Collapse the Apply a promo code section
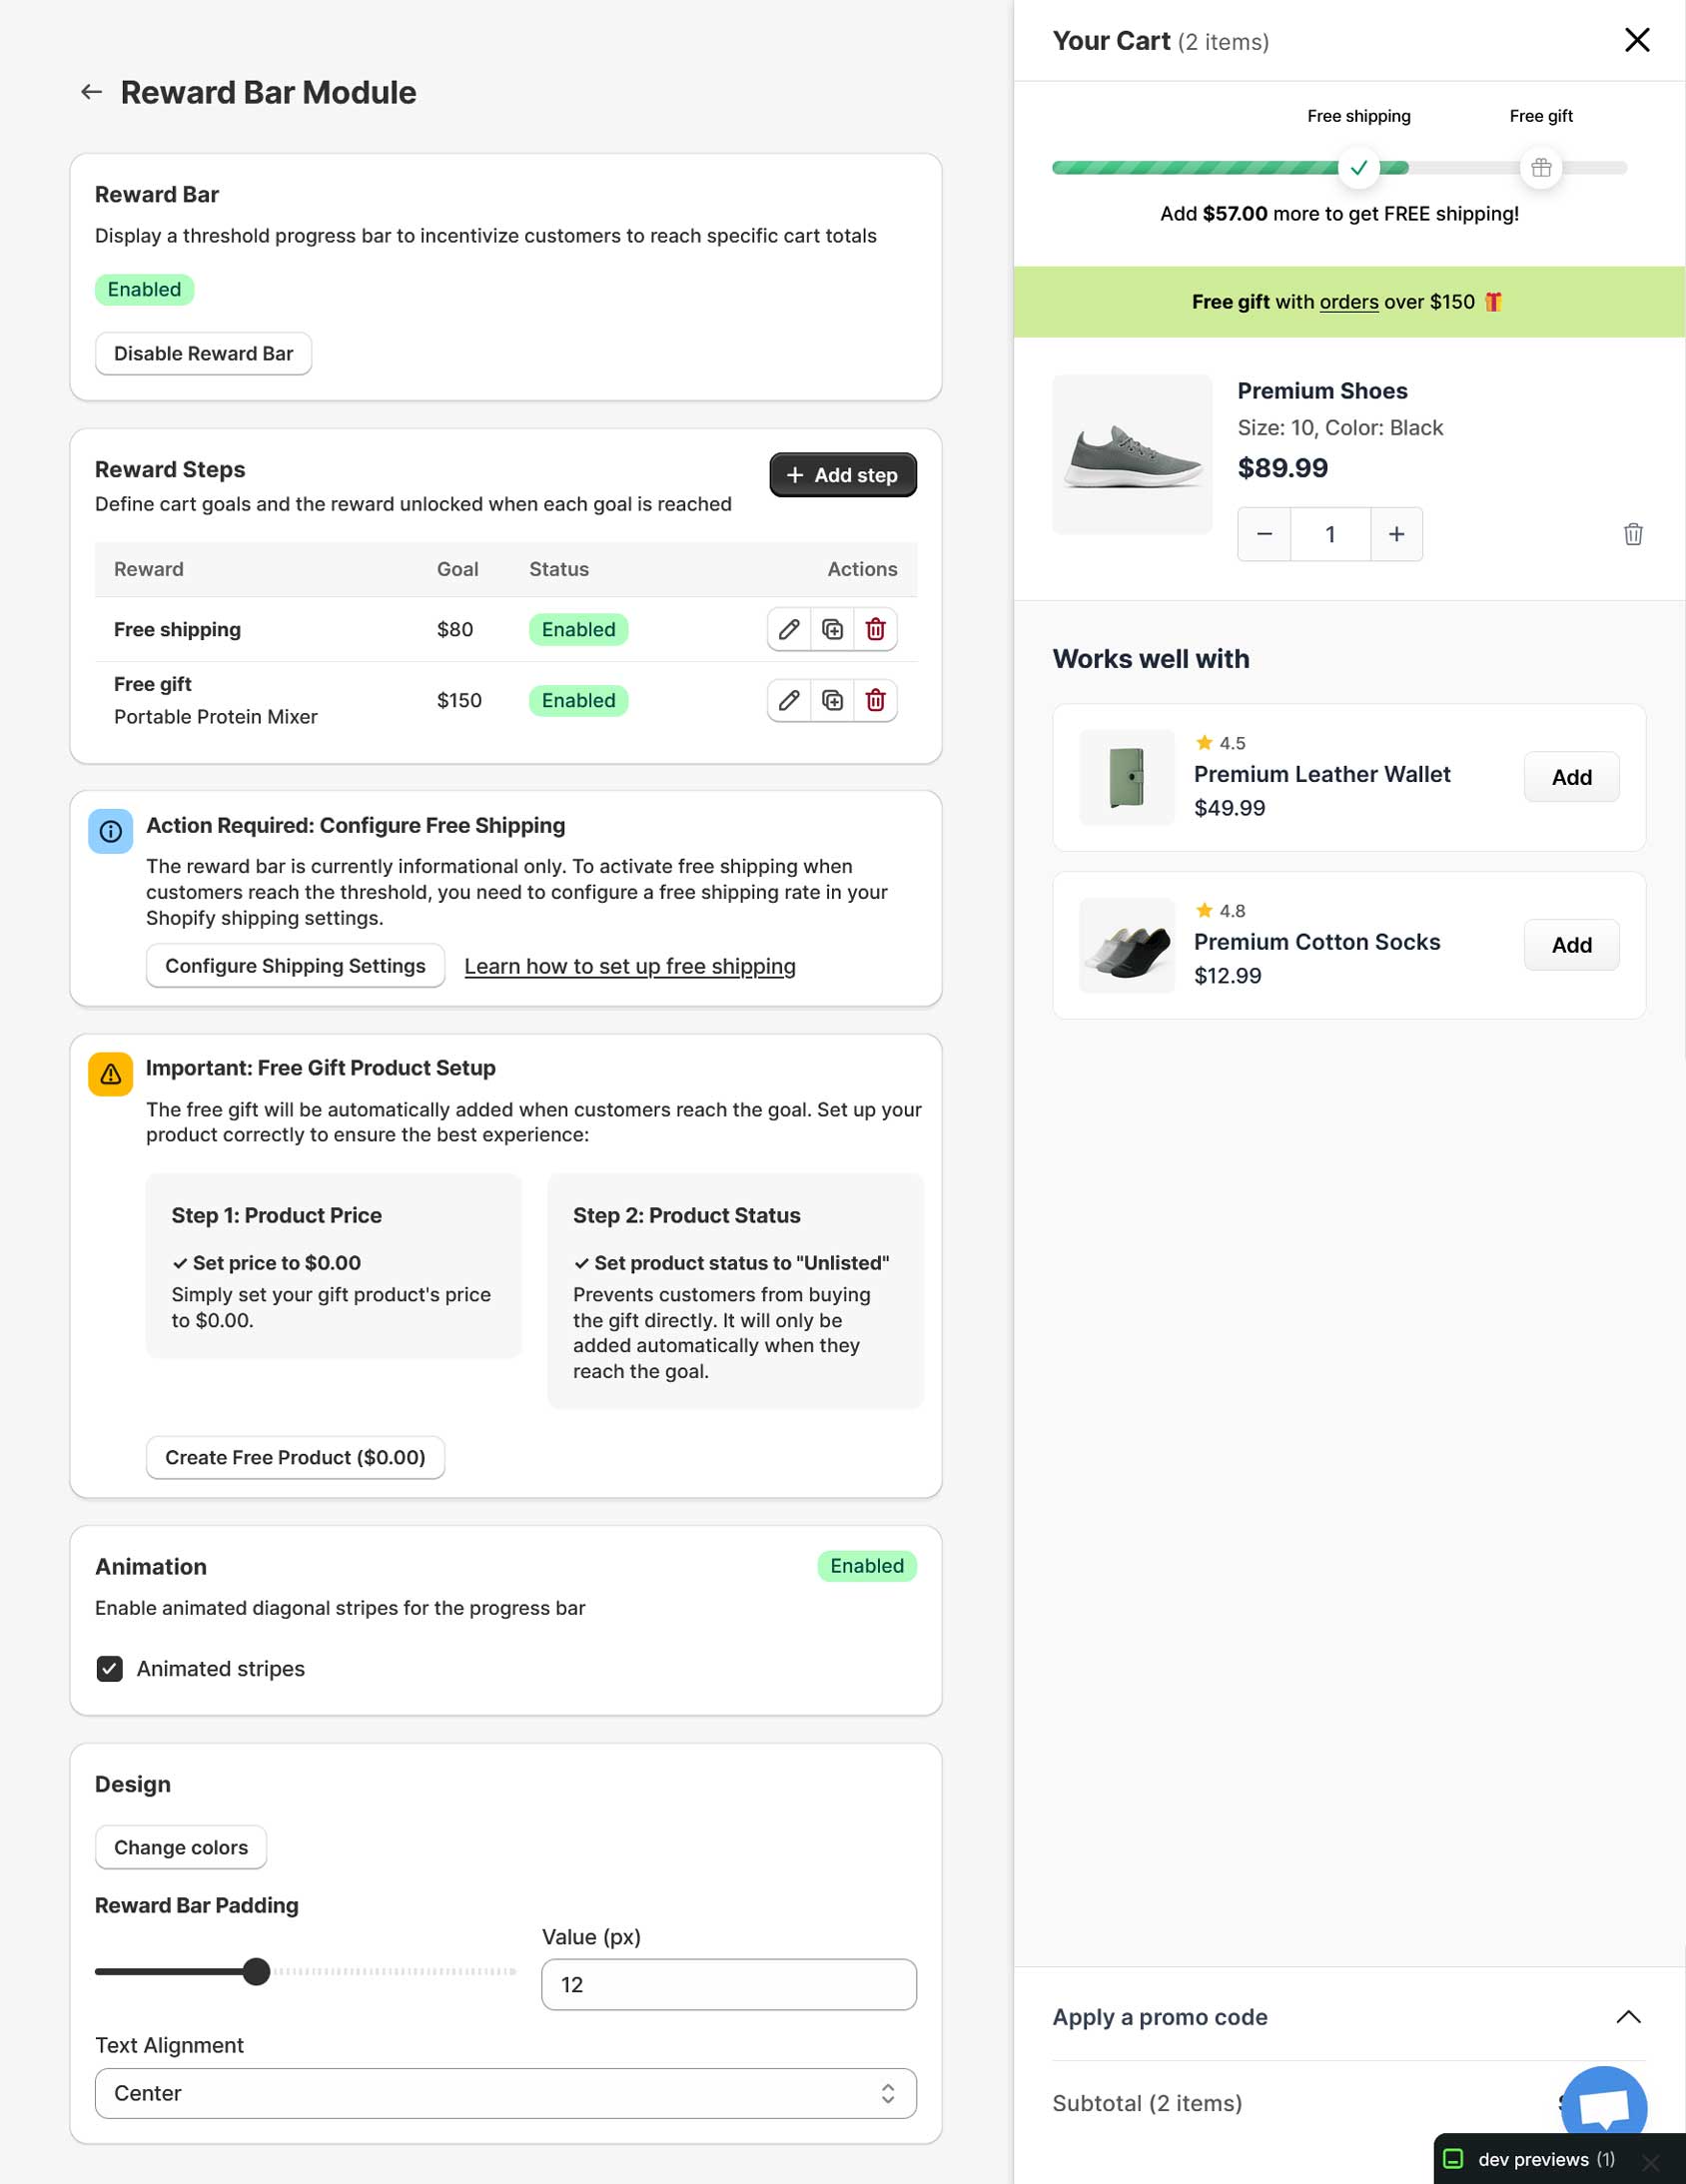Image resolution: width=1686 pixels, height=2184 pixels. [1628, 2017]
